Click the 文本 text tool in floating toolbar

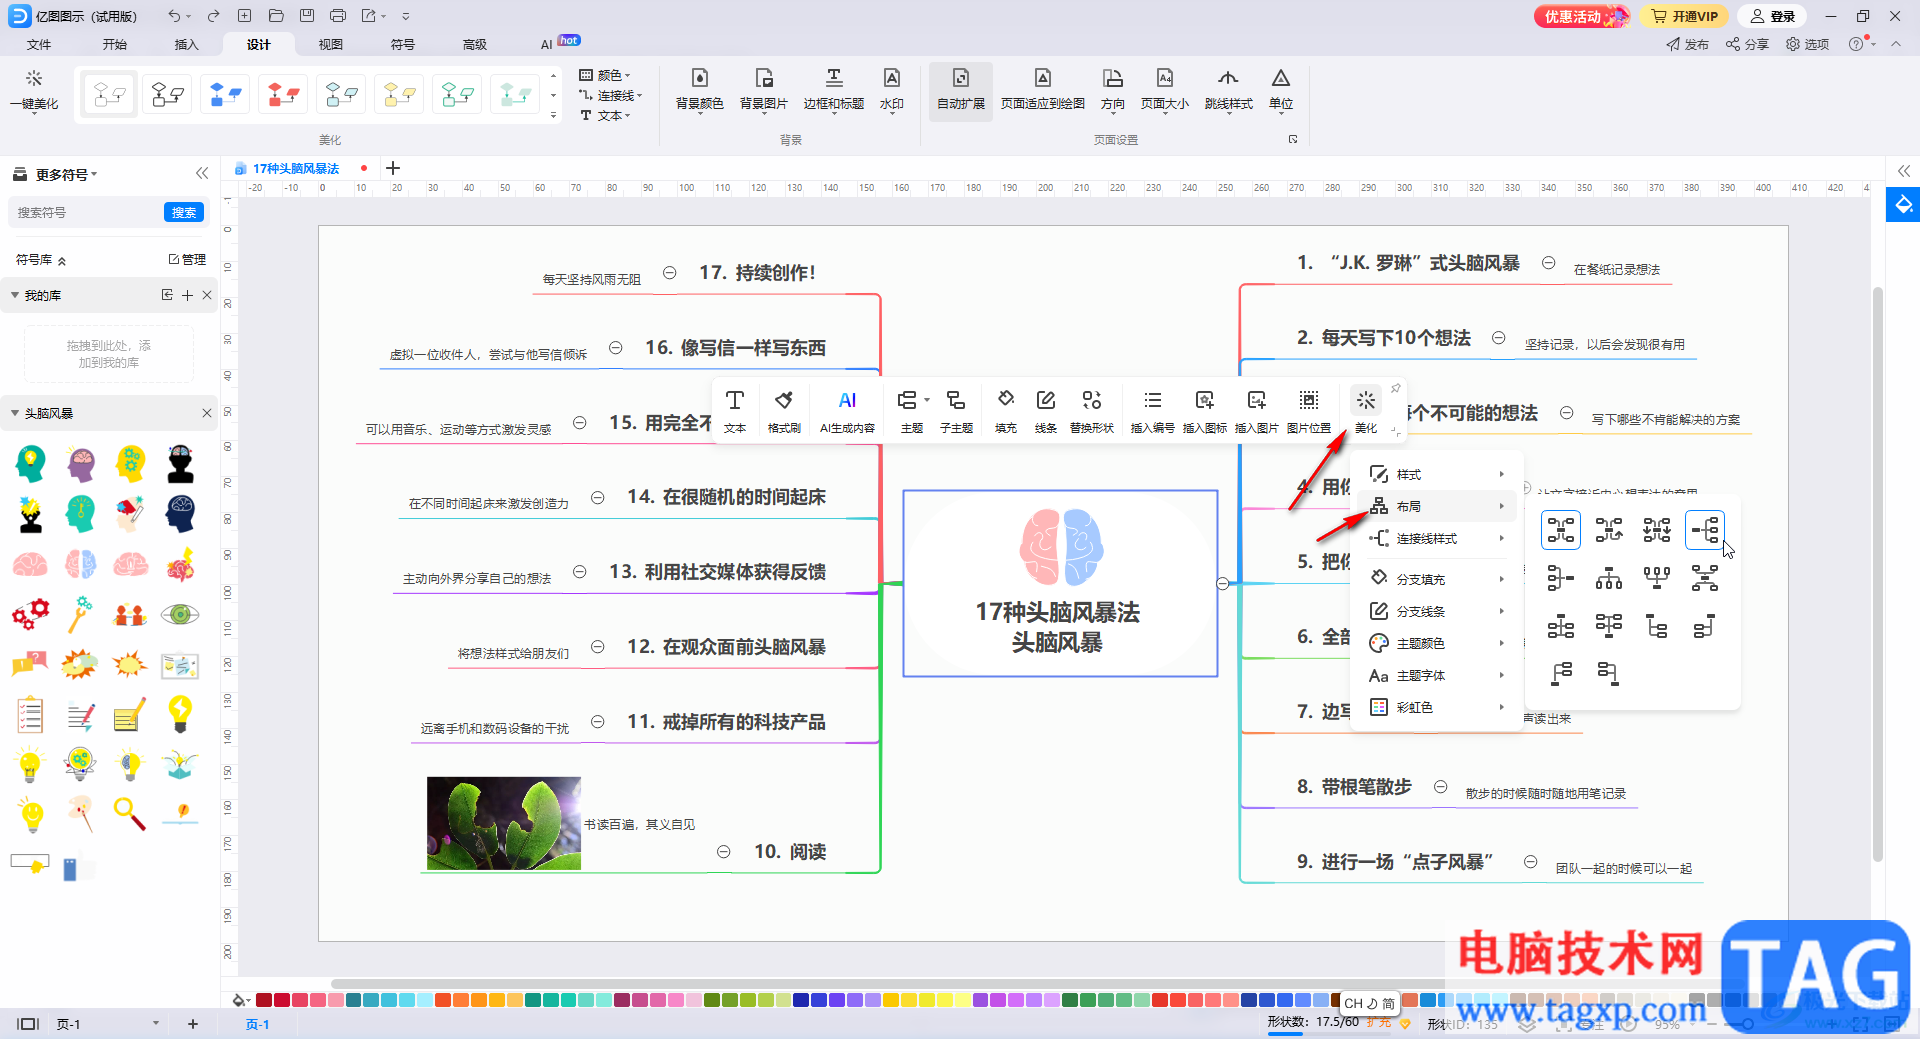point(735,411)
